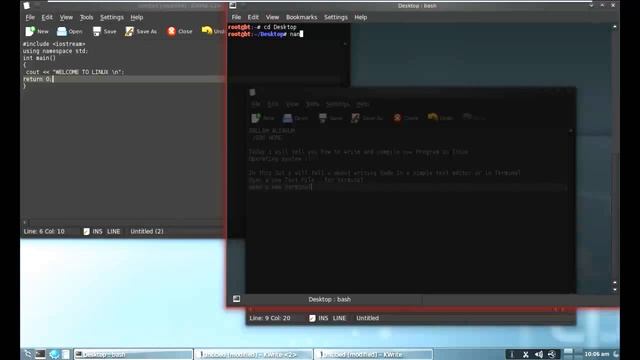Toggle INS insert mode in left KWrite status bar
Screen dimensions: 640x360
point(98,231)
